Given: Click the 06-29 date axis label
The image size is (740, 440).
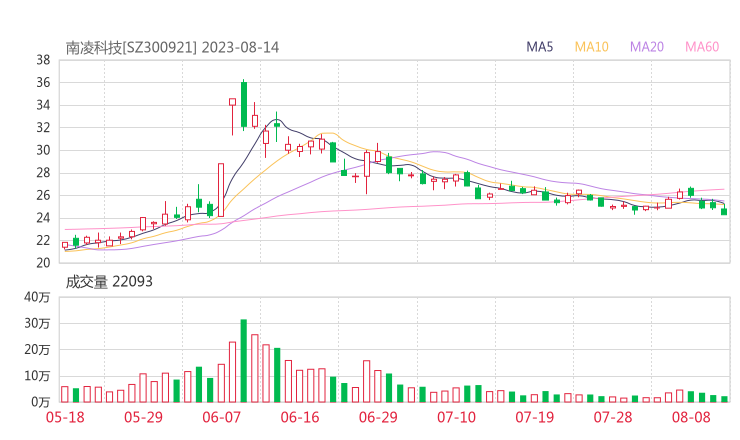Looking at the screenshot, I should pos(378,417).
